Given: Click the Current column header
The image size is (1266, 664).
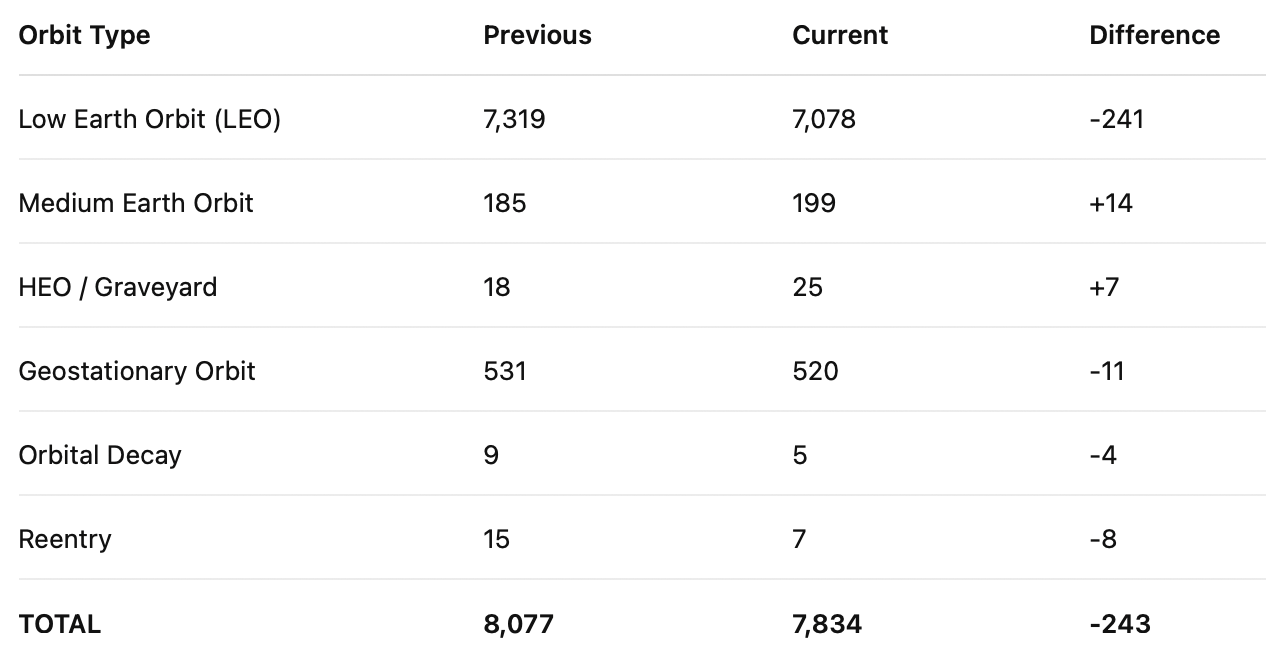Looking at the screenshot, I should pyautogui.click(x=840, y=35).
